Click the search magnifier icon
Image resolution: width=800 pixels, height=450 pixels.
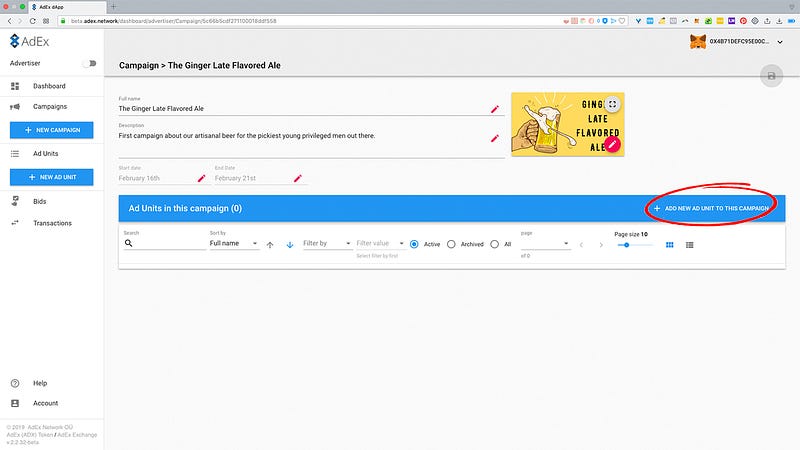point(129,243)
